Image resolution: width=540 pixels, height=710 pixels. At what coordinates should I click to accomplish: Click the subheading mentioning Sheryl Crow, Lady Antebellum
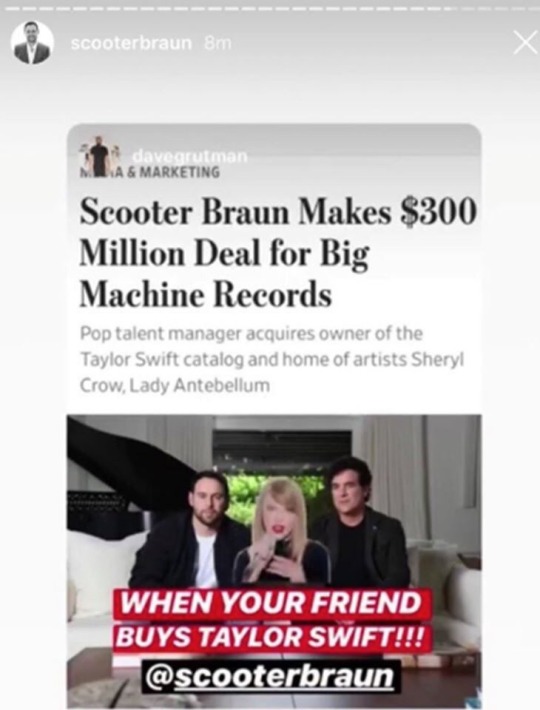[x=272, y=360]
